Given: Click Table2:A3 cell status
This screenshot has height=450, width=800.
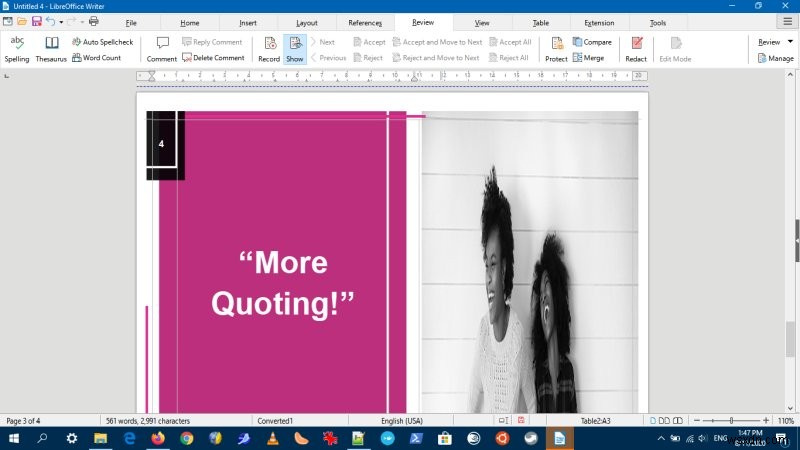Looking at the screenshot, I should click(595, 421).
